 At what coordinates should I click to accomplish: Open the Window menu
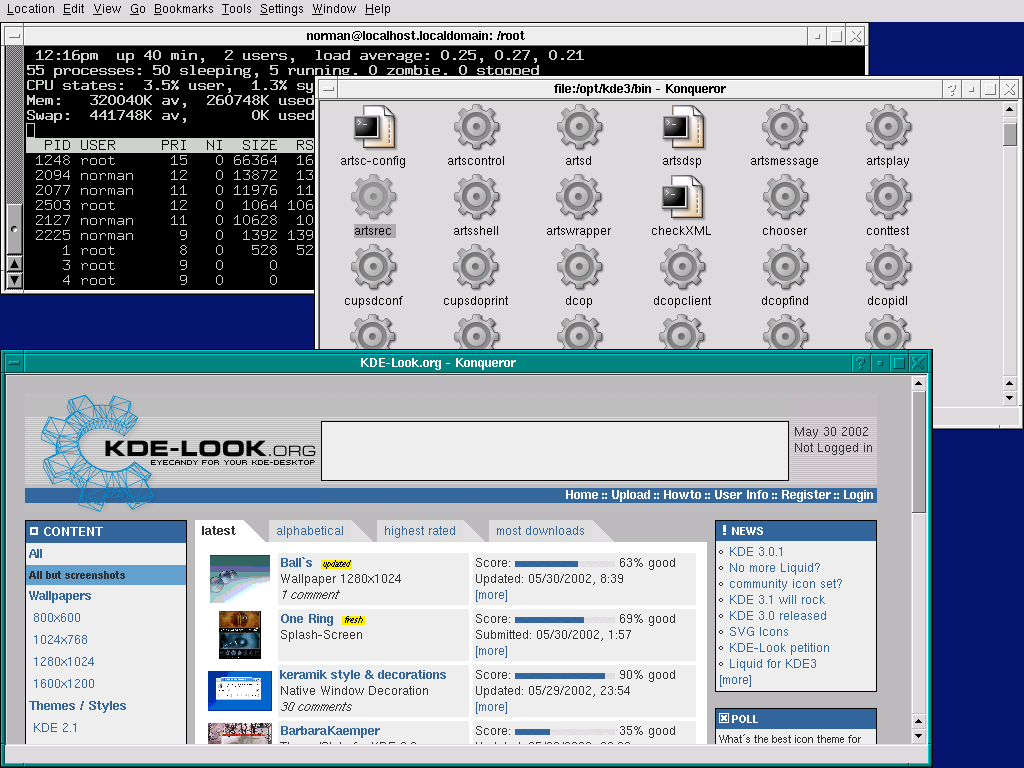334,9
